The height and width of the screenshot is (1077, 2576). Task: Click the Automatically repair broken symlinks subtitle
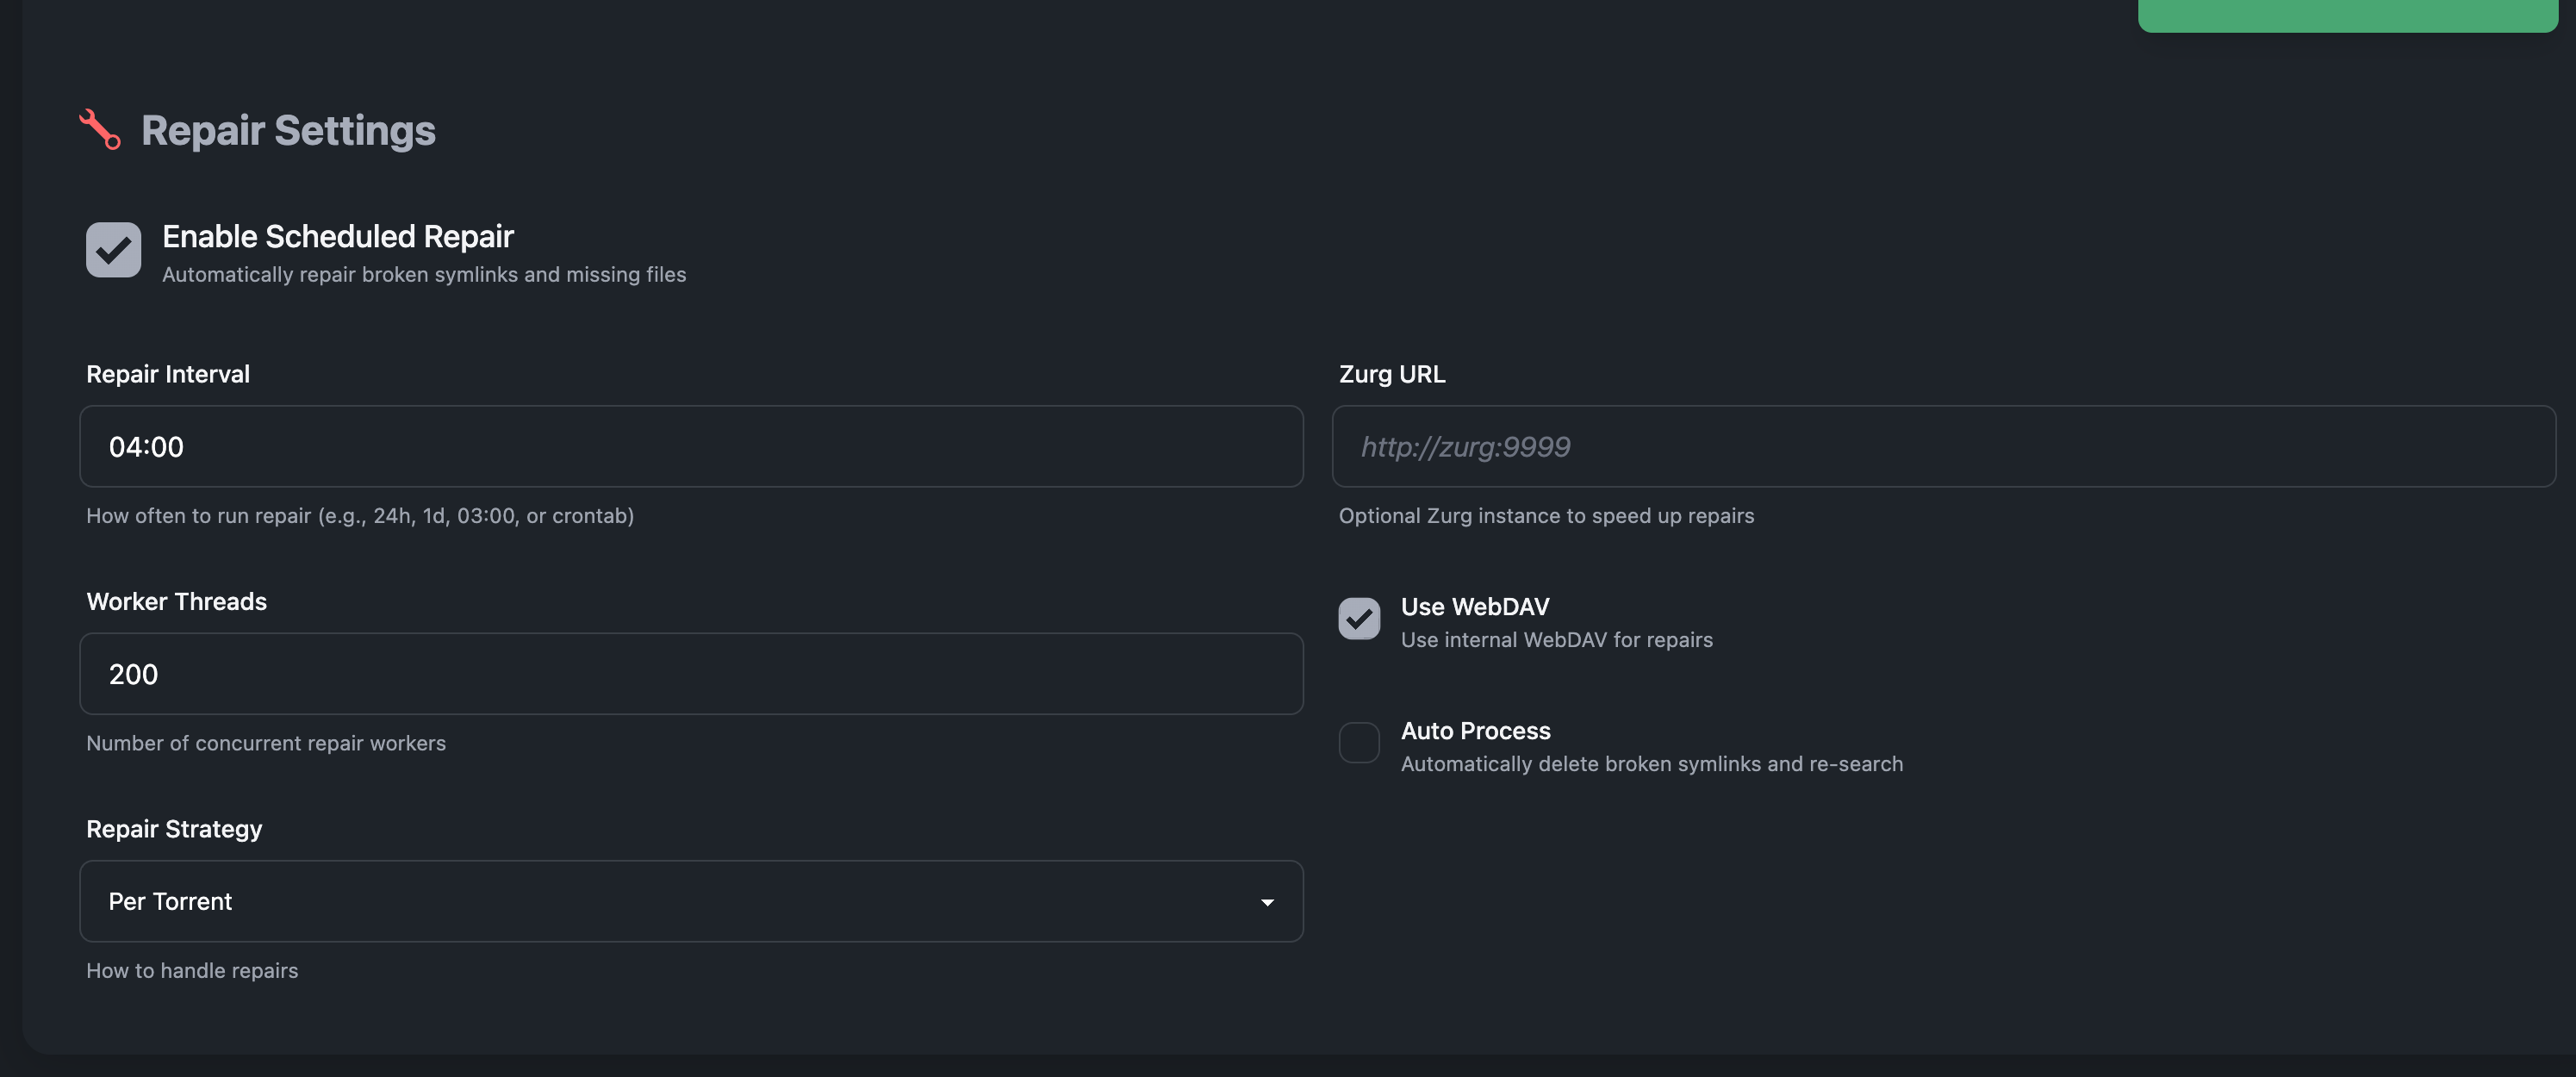point(423,275)
